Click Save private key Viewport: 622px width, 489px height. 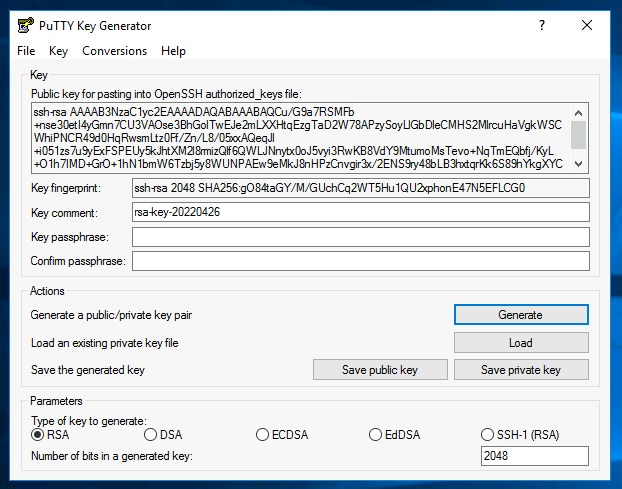pyautogui.click(x=520, y=370)
